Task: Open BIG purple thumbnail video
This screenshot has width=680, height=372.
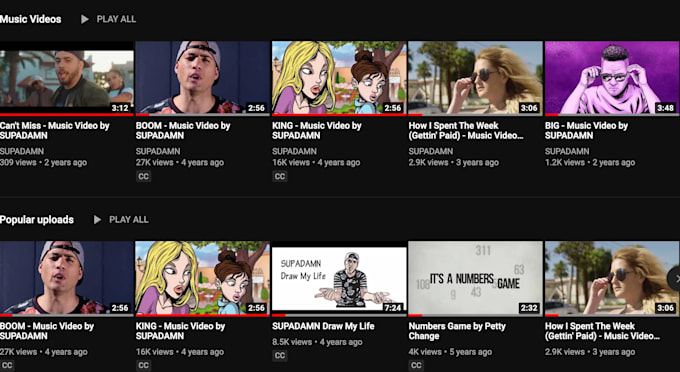Action: [612, 78]
